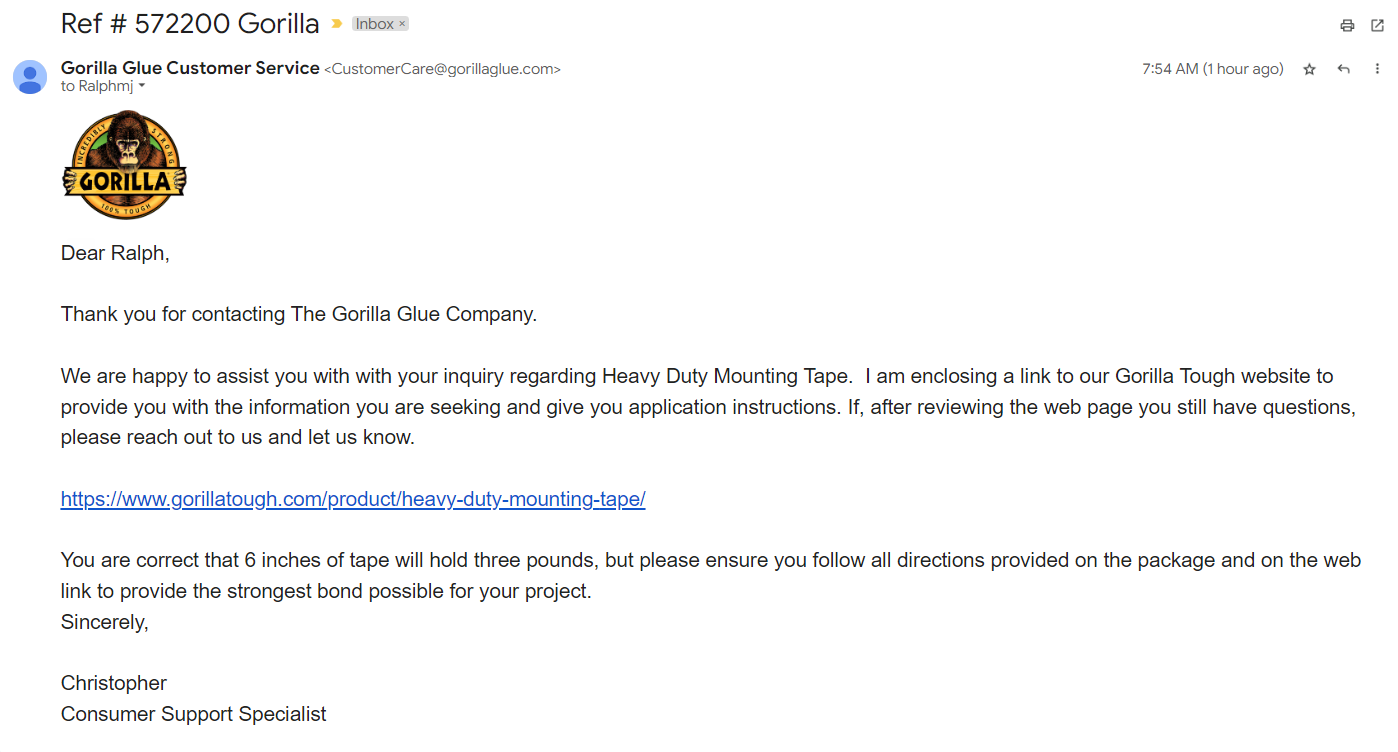Viewport: 1398px width, 752px height.
Task: Open the gorillatough.com heavy-duty mounting tape link
Action: tap(353, 499)
